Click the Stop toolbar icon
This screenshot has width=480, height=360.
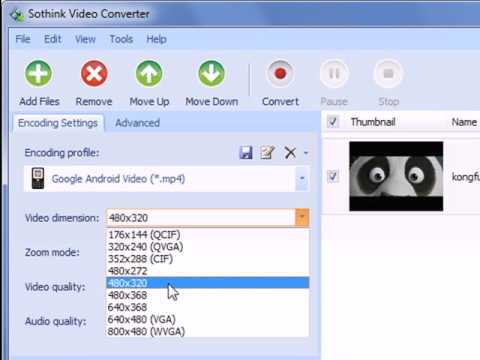click(x=388, y=73)
